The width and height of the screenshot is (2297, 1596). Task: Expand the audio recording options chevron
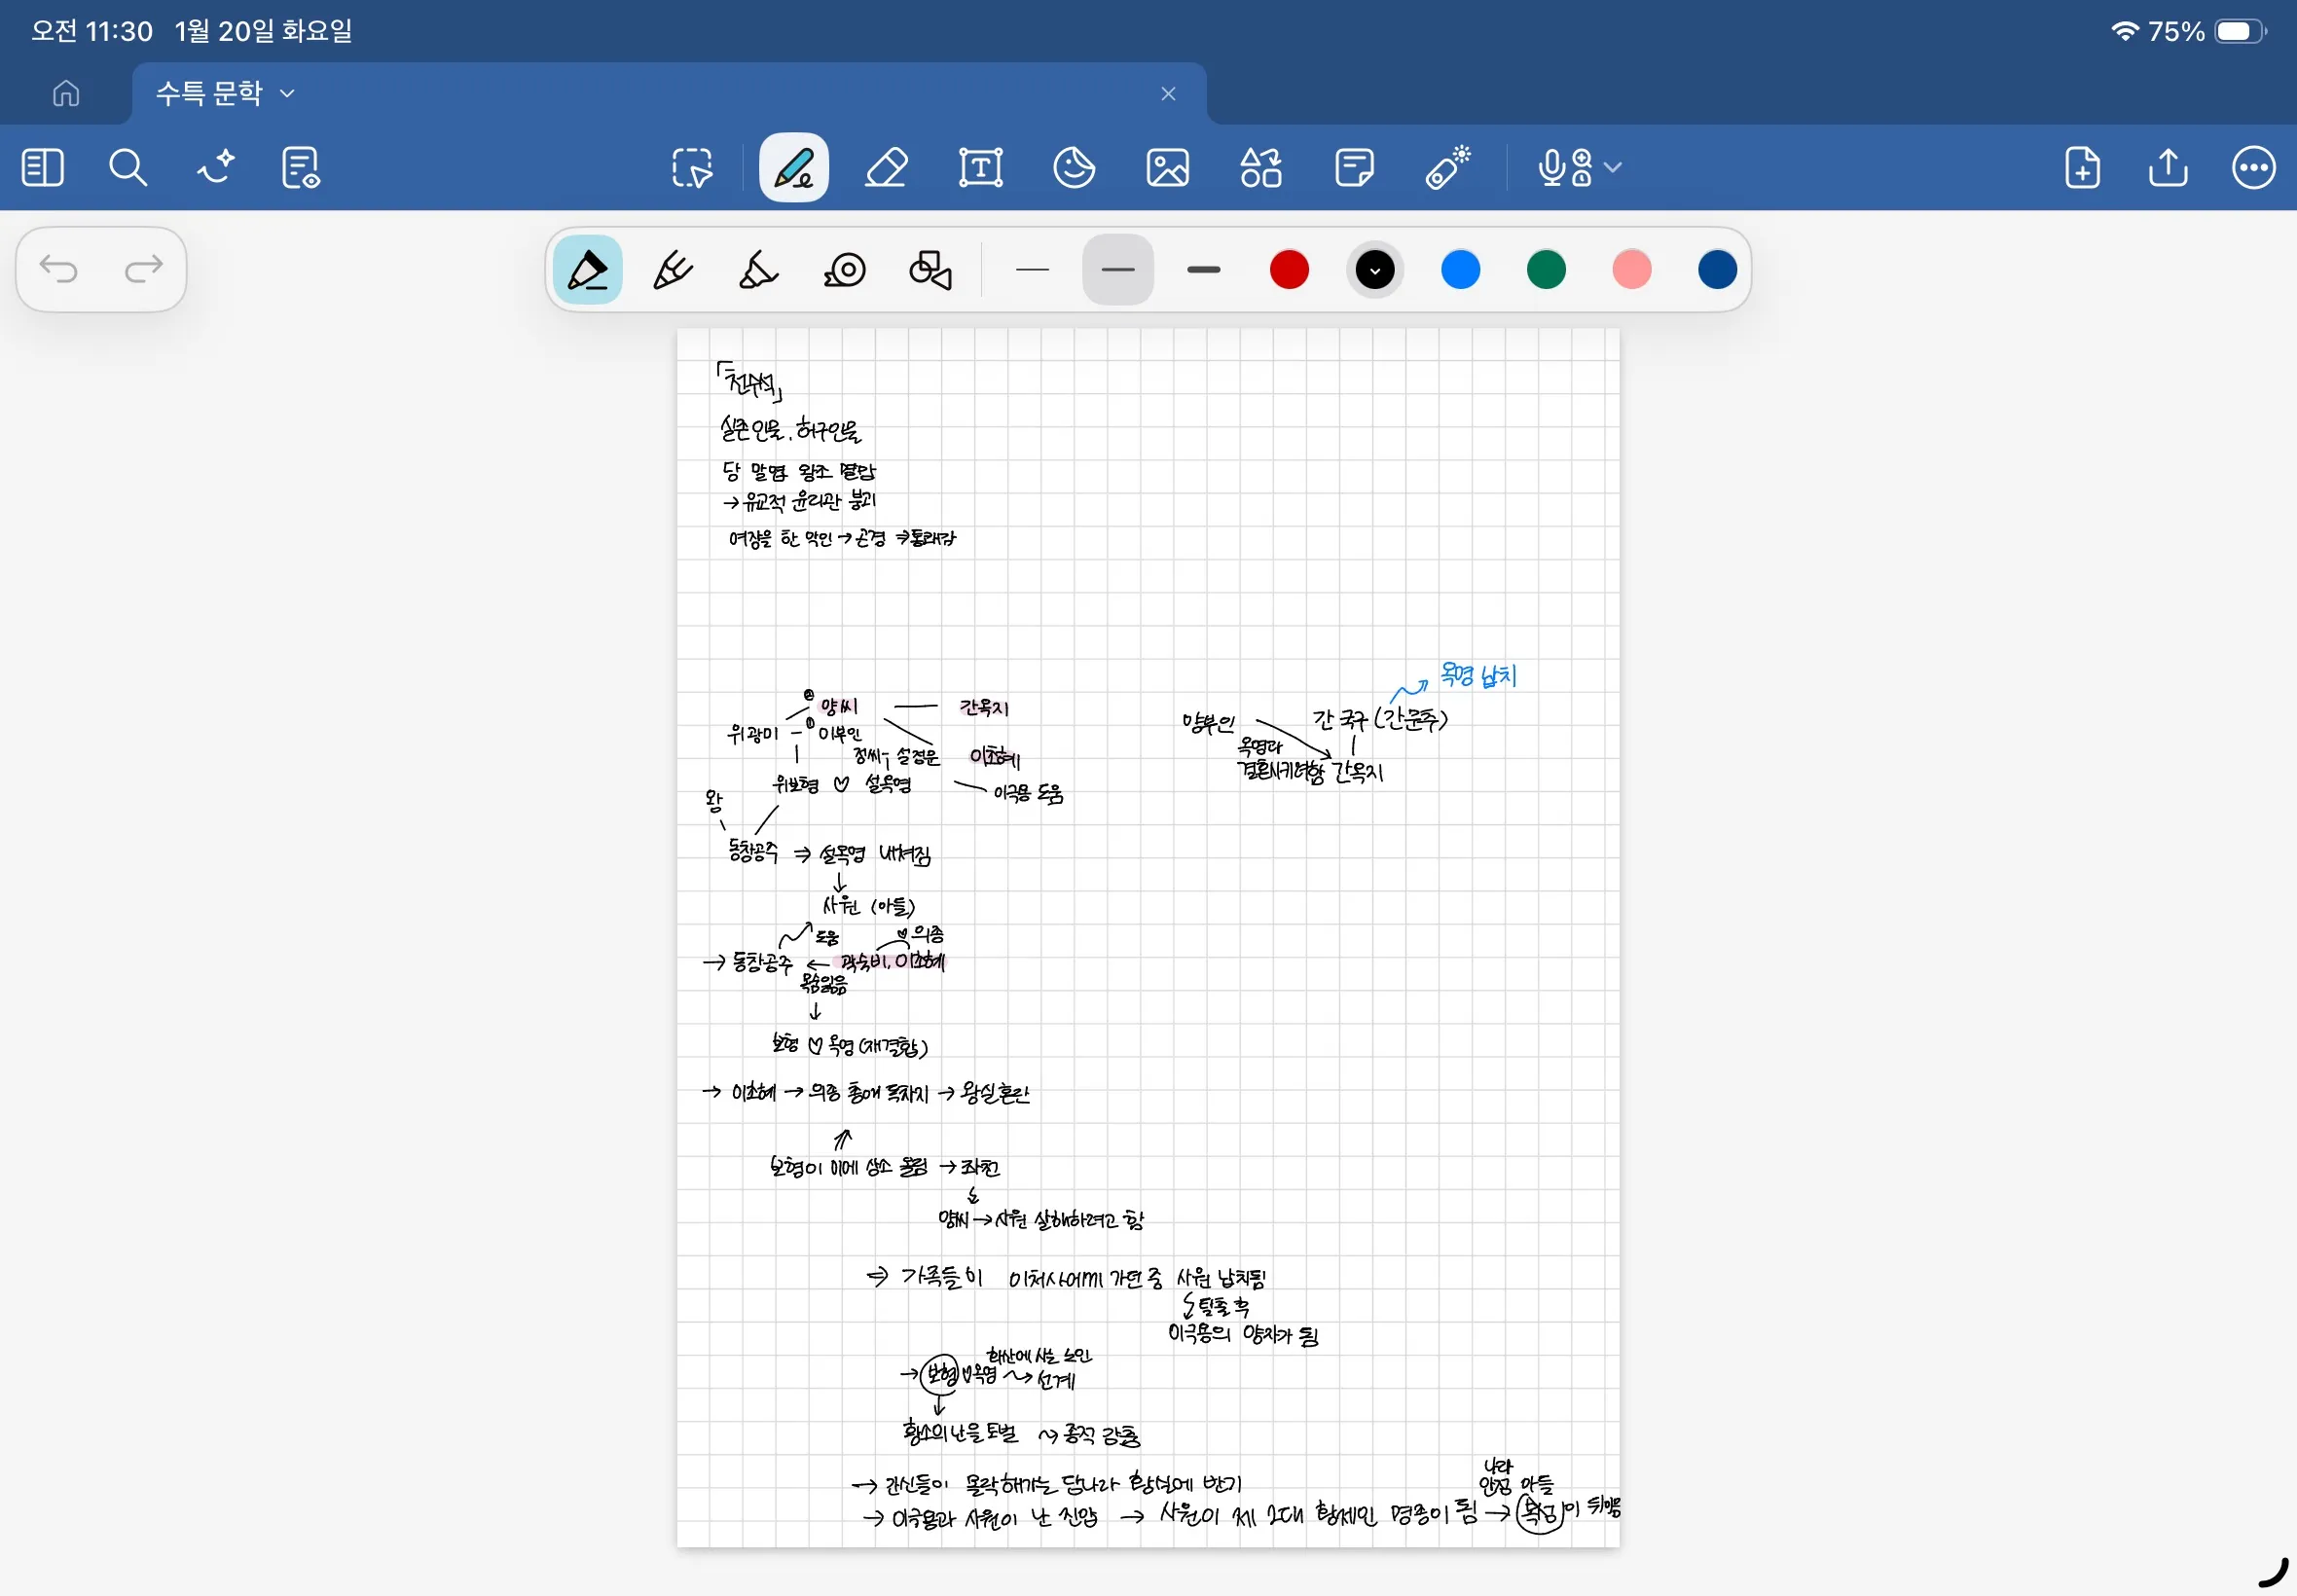click(1612, 168)
